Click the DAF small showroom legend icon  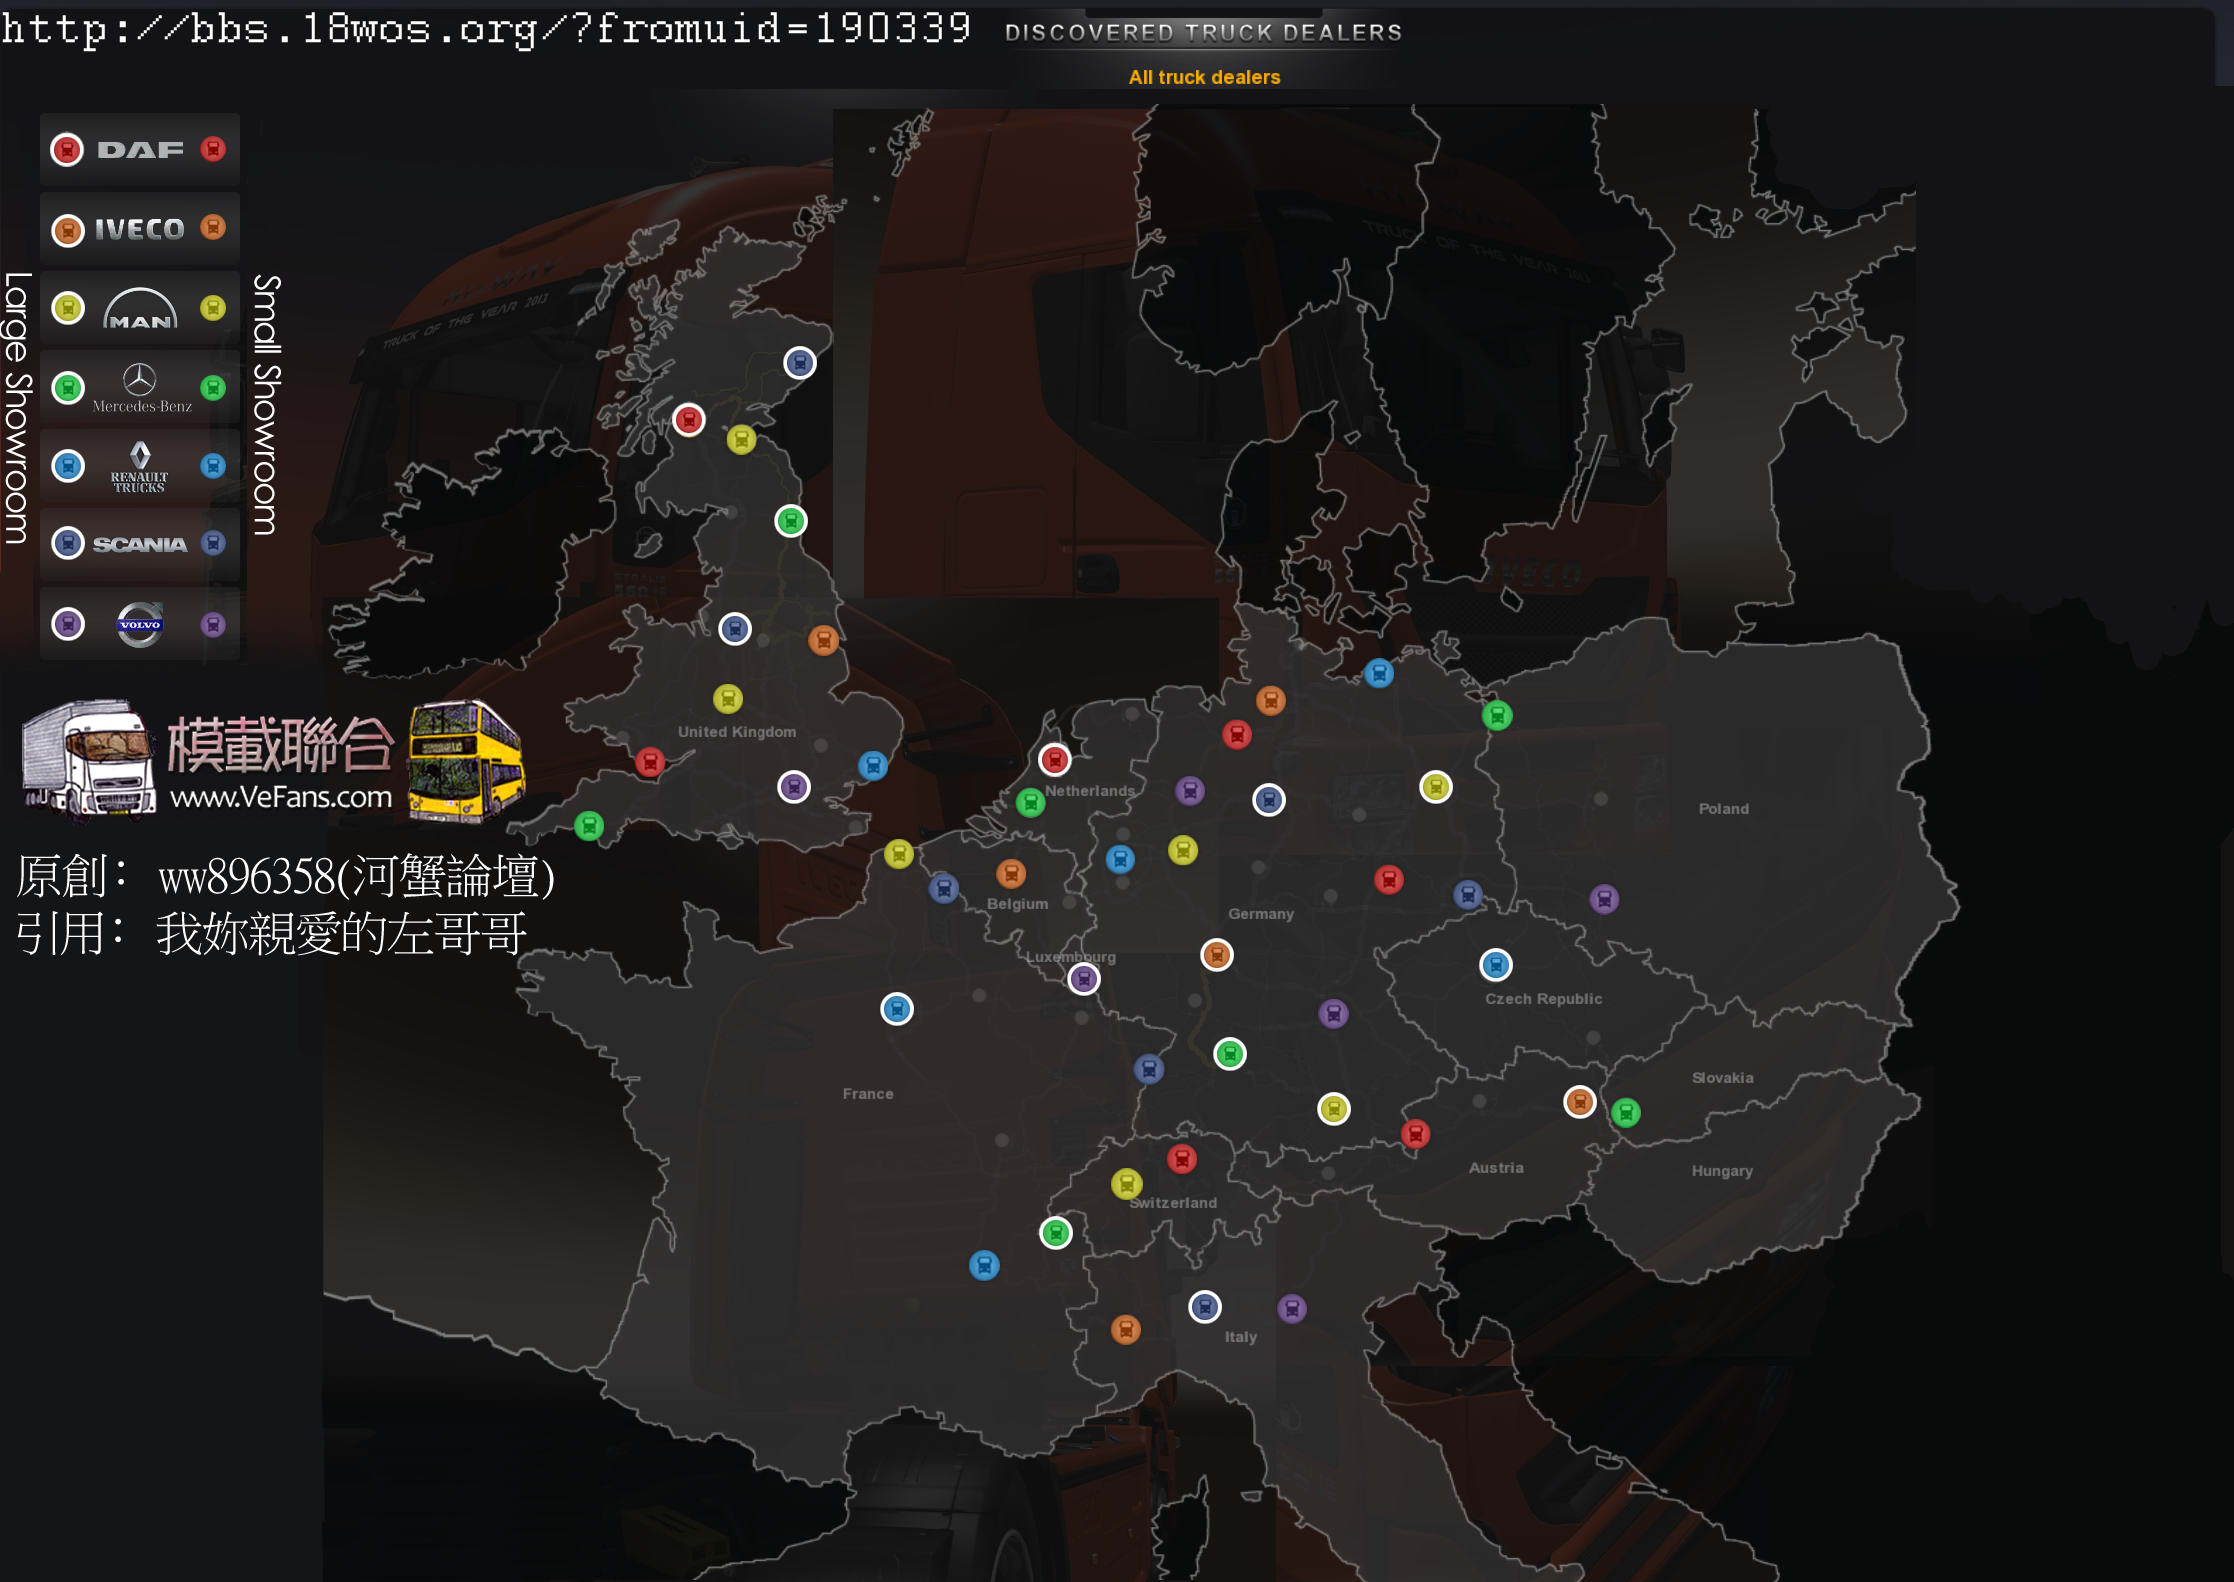[x=213, y=149]
